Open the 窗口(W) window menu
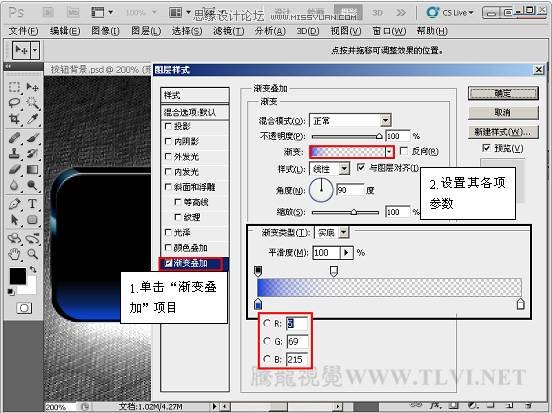 389,31
